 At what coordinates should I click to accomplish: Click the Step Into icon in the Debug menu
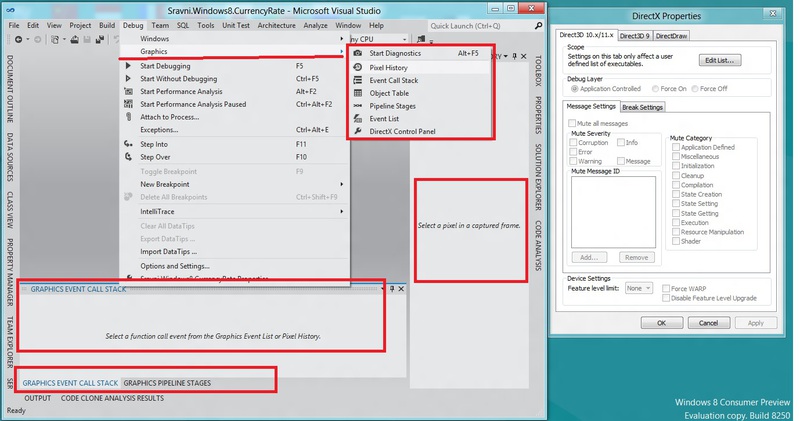click(x=128, y=144)
